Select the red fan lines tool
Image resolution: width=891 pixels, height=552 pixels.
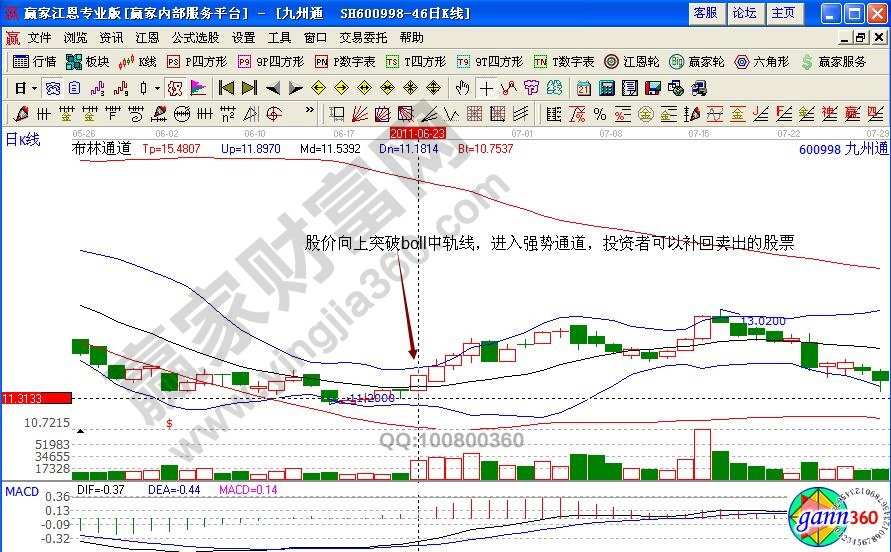(x=360, y=114)
